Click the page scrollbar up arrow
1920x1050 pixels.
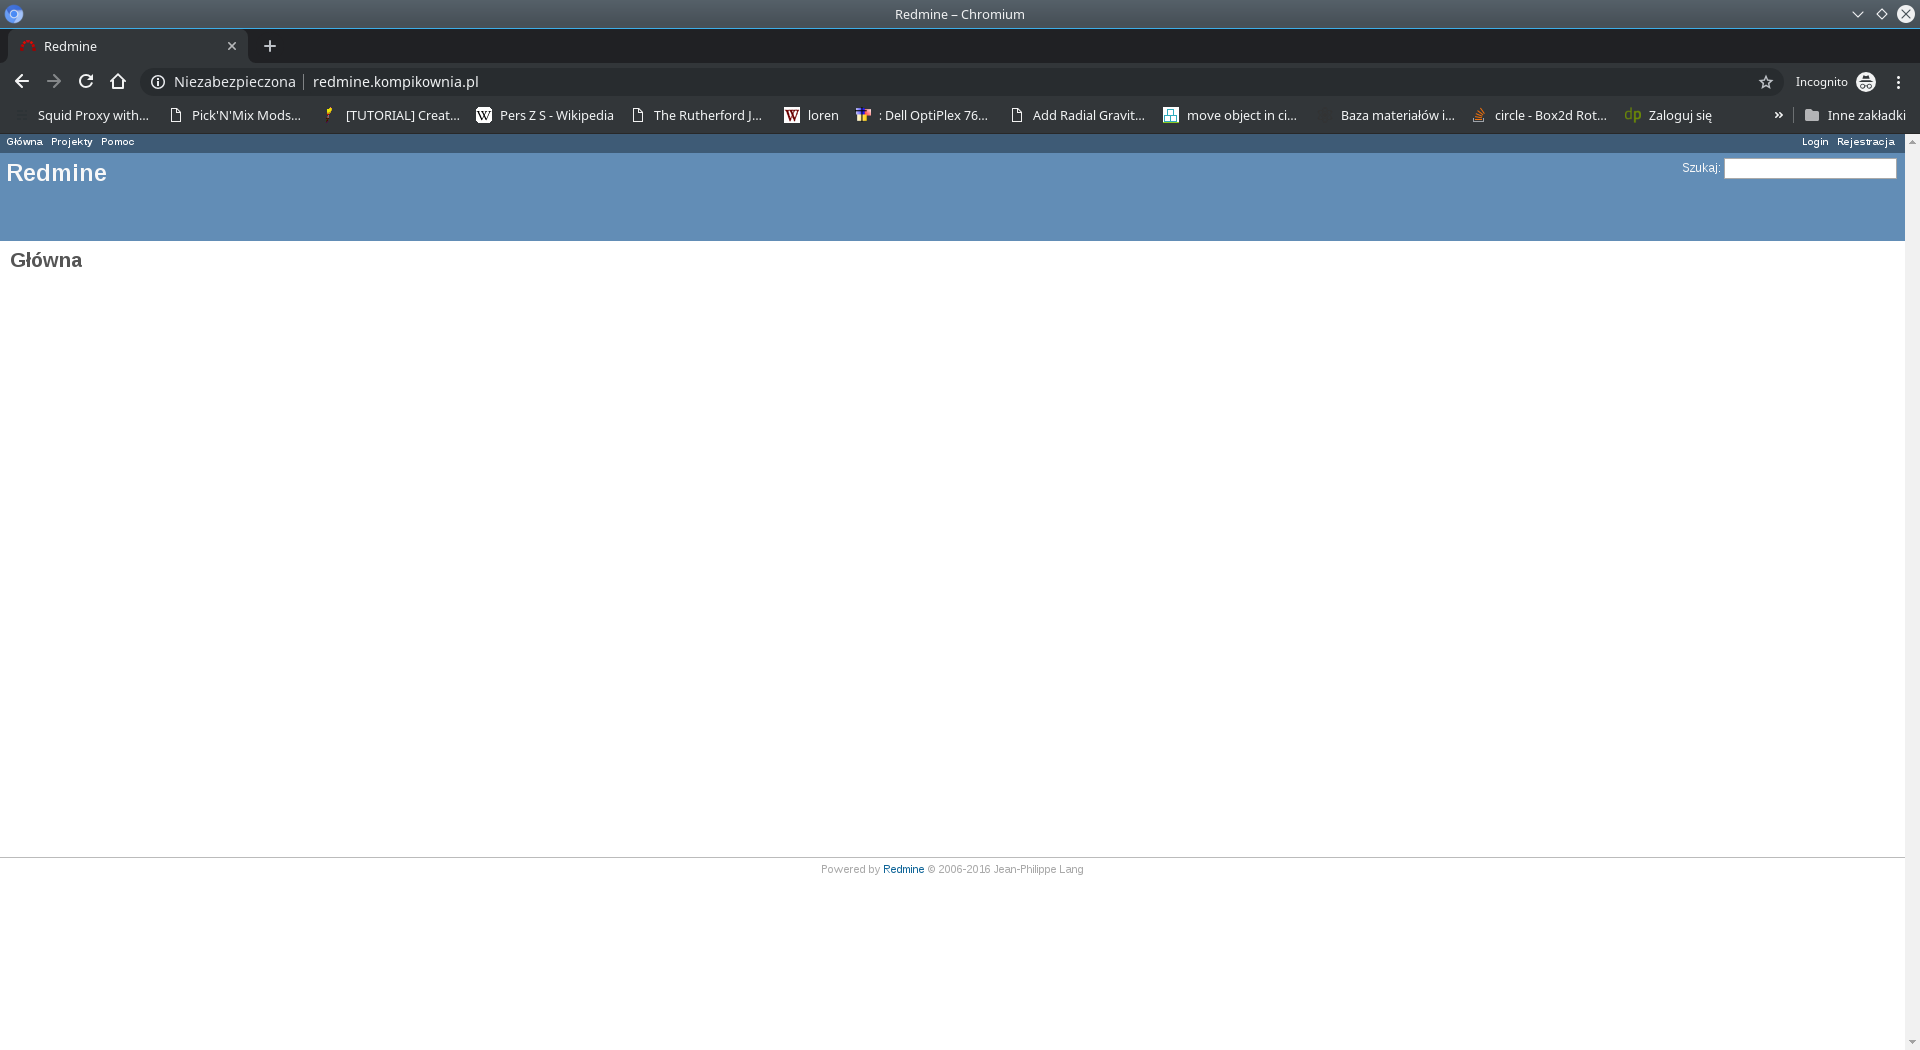pos(1912,142)
